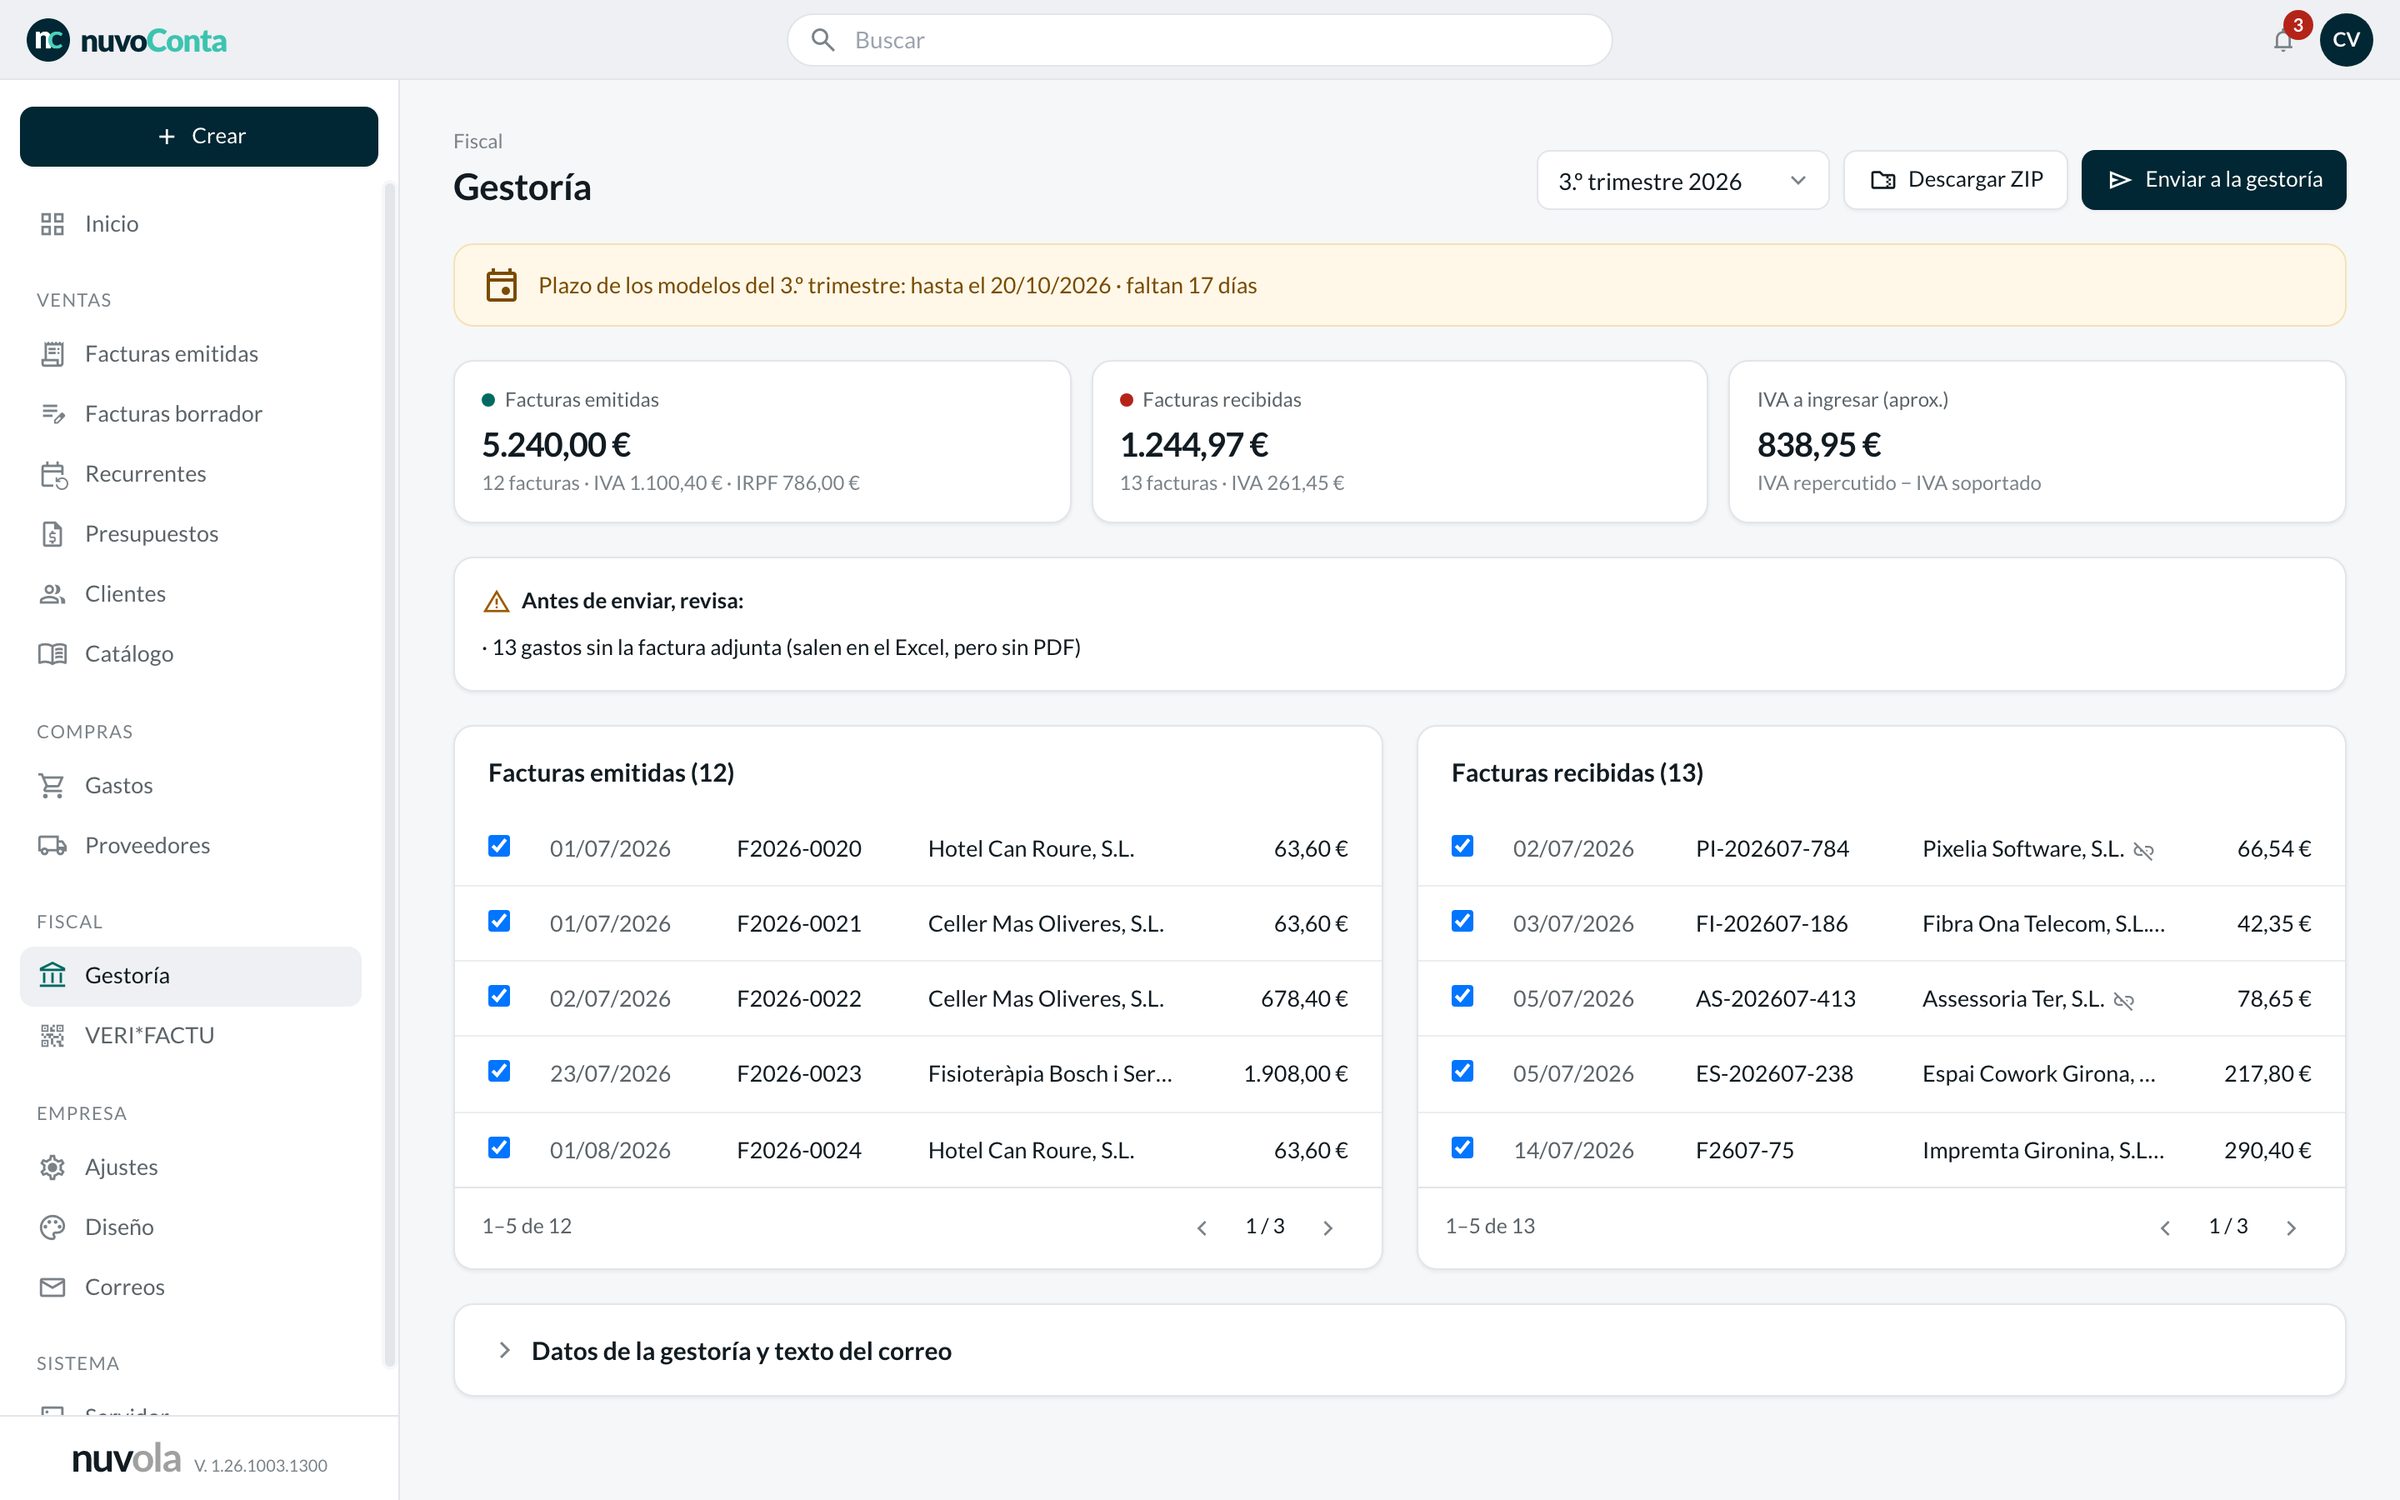Uncheck received invoice AS-202607-413 checkbox
The image size is (2400, 1500).
click(1462, 996)
